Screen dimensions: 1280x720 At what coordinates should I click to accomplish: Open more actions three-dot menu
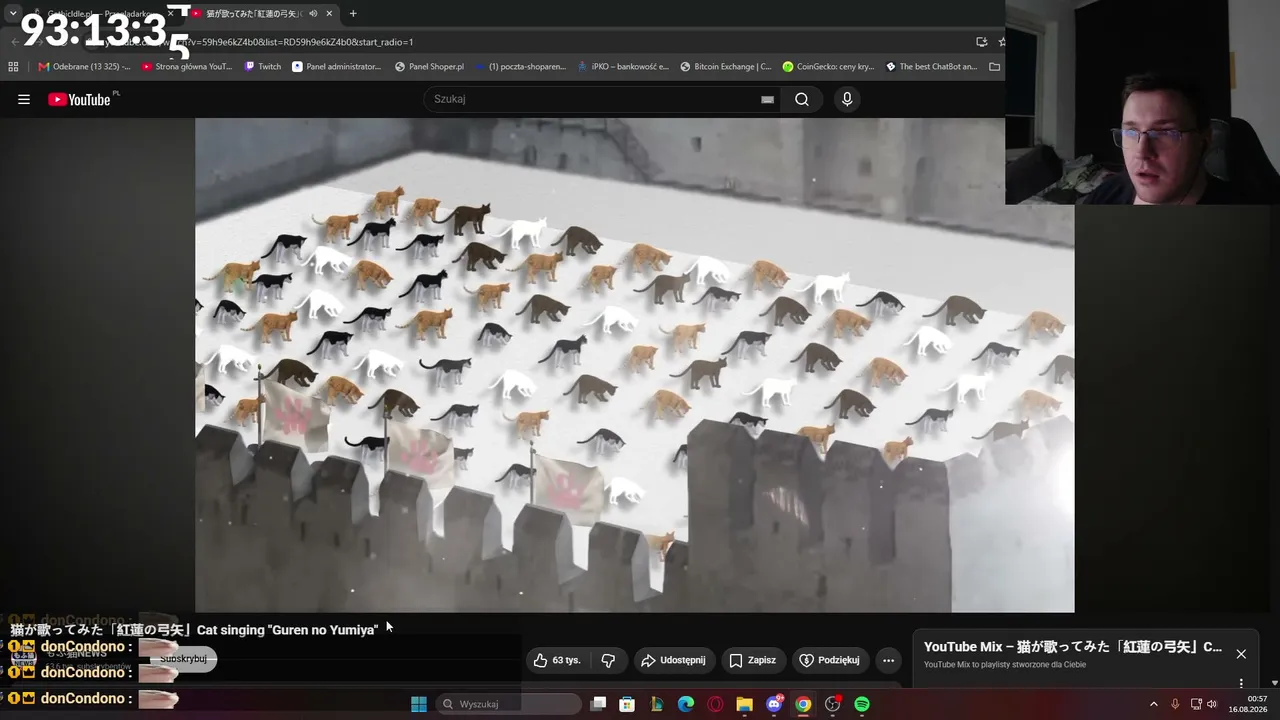(888, 660)
